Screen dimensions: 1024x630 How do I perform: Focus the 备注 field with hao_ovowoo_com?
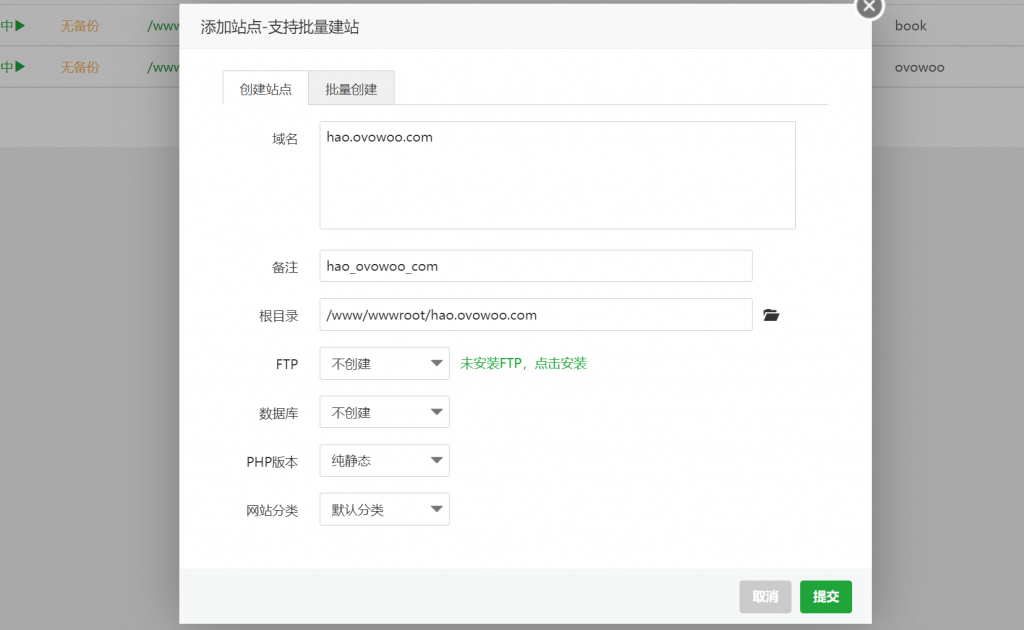pos(535,267)
